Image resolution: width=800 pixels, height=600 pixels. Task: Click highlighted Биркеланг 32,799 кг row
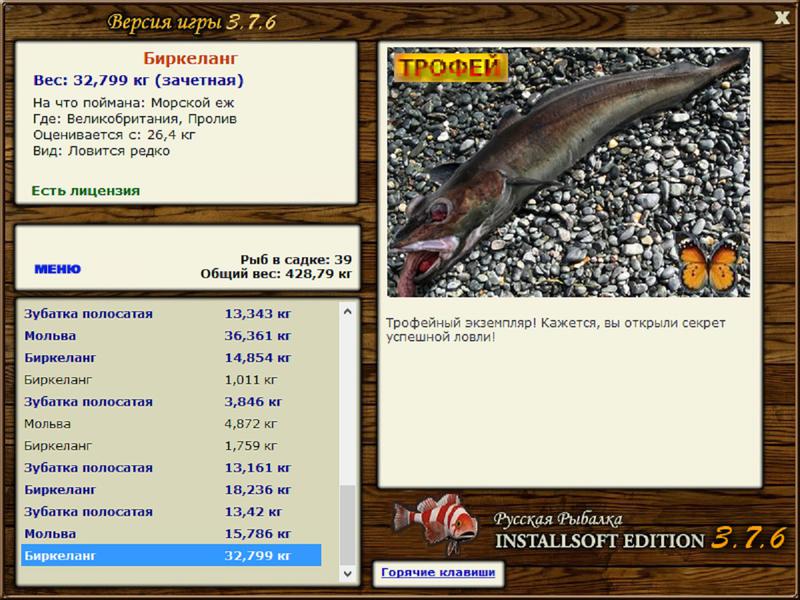[171, 555]
